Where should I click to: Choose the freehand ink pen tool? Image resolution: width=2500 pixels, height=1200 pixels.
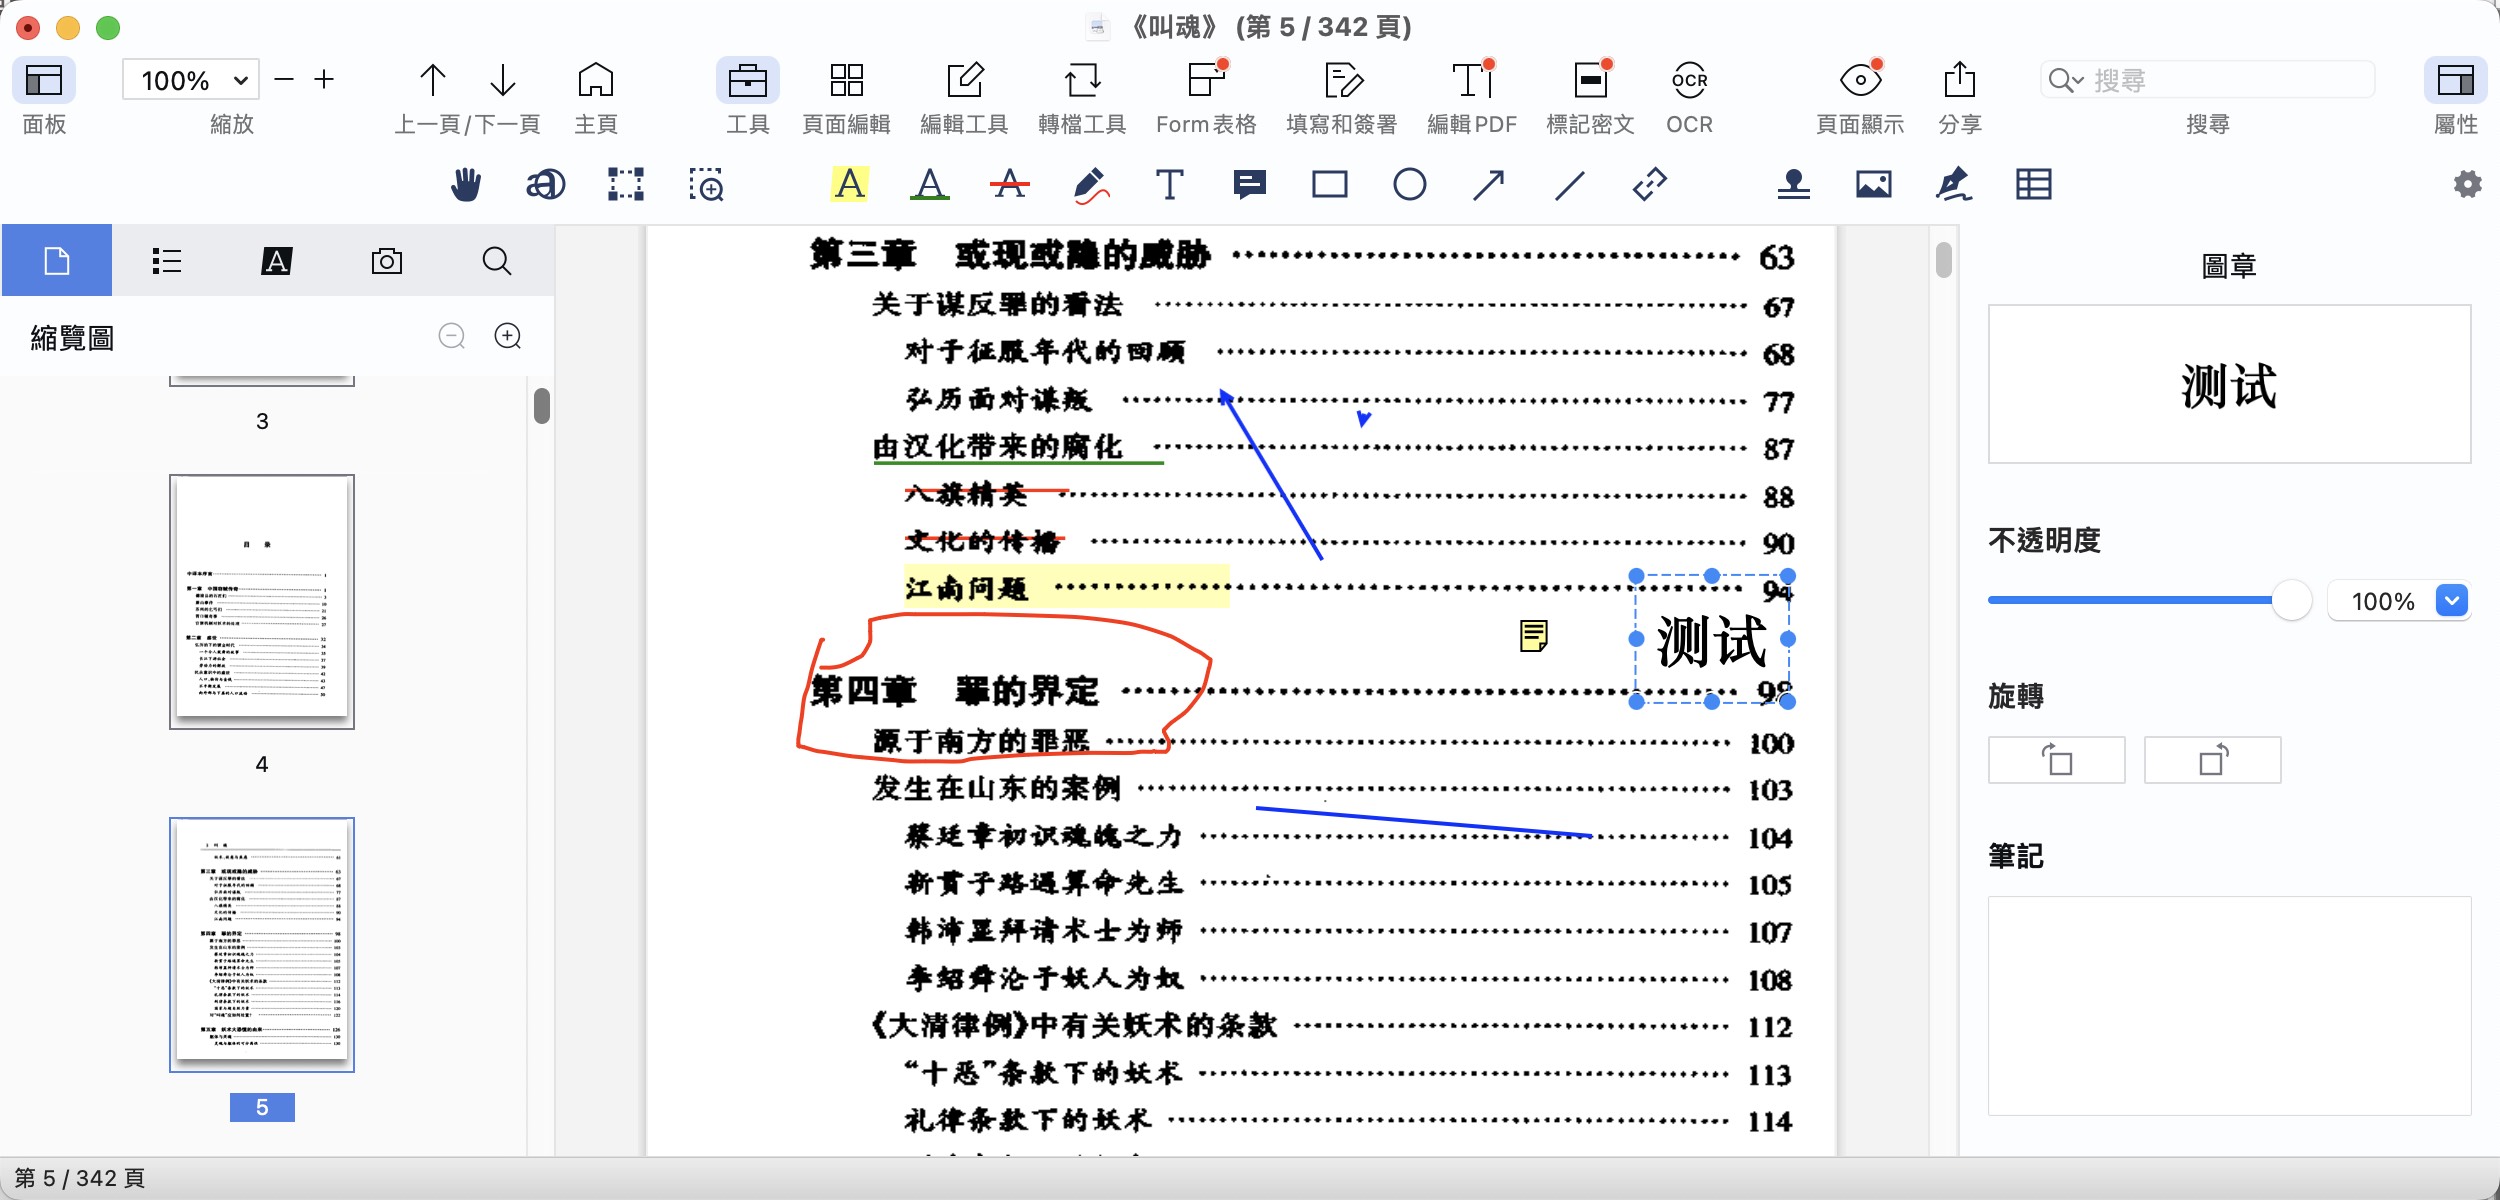point(1090,185)
